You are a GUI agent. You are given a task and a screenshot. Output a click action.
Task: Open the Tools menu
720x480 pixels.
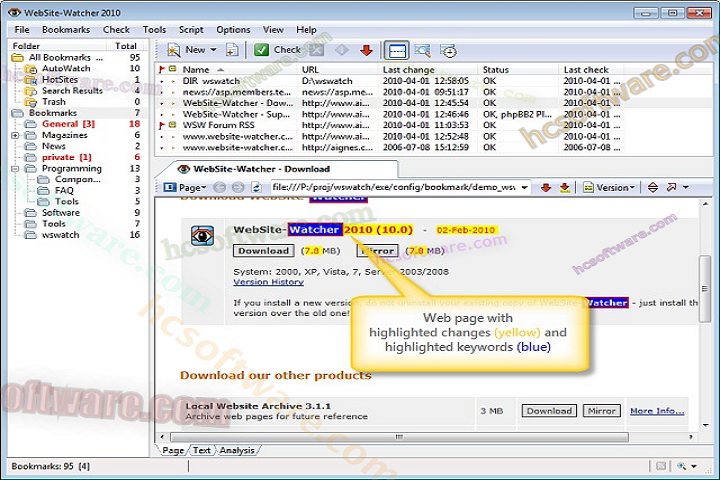[154, 30]
